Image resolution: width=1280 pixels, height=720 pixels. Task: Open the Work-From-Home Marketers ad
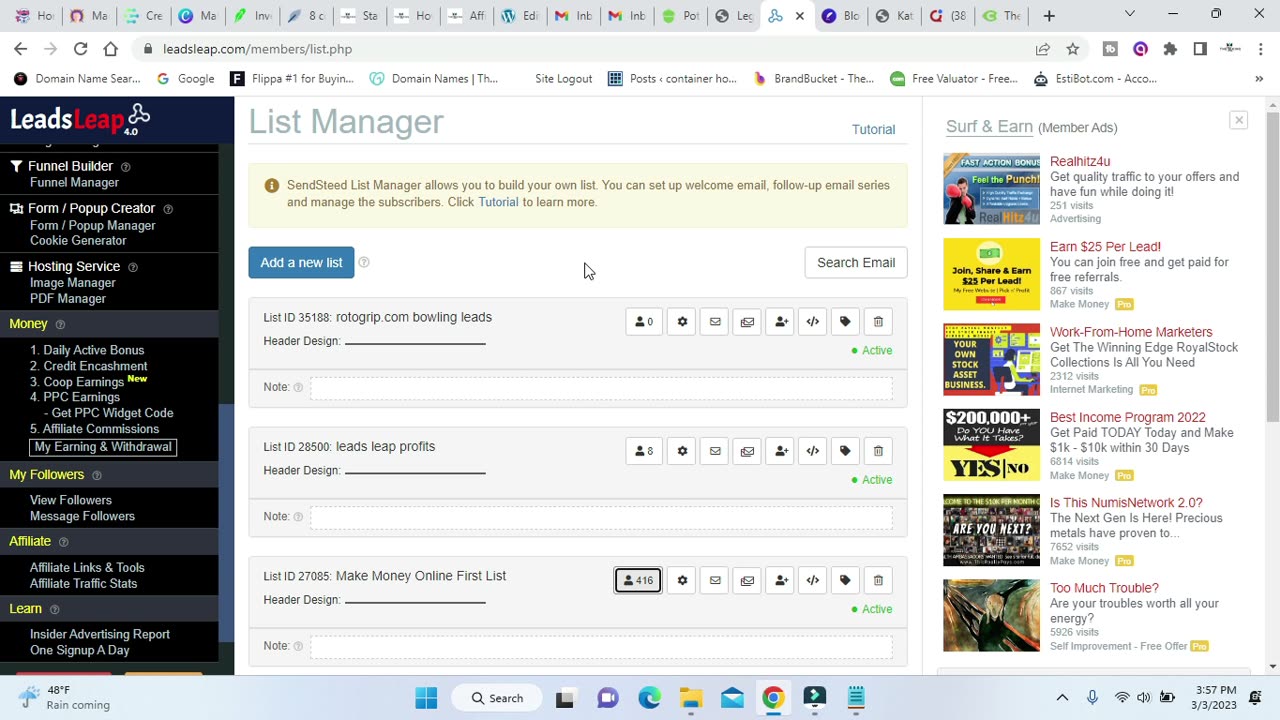pos(1131,332)
